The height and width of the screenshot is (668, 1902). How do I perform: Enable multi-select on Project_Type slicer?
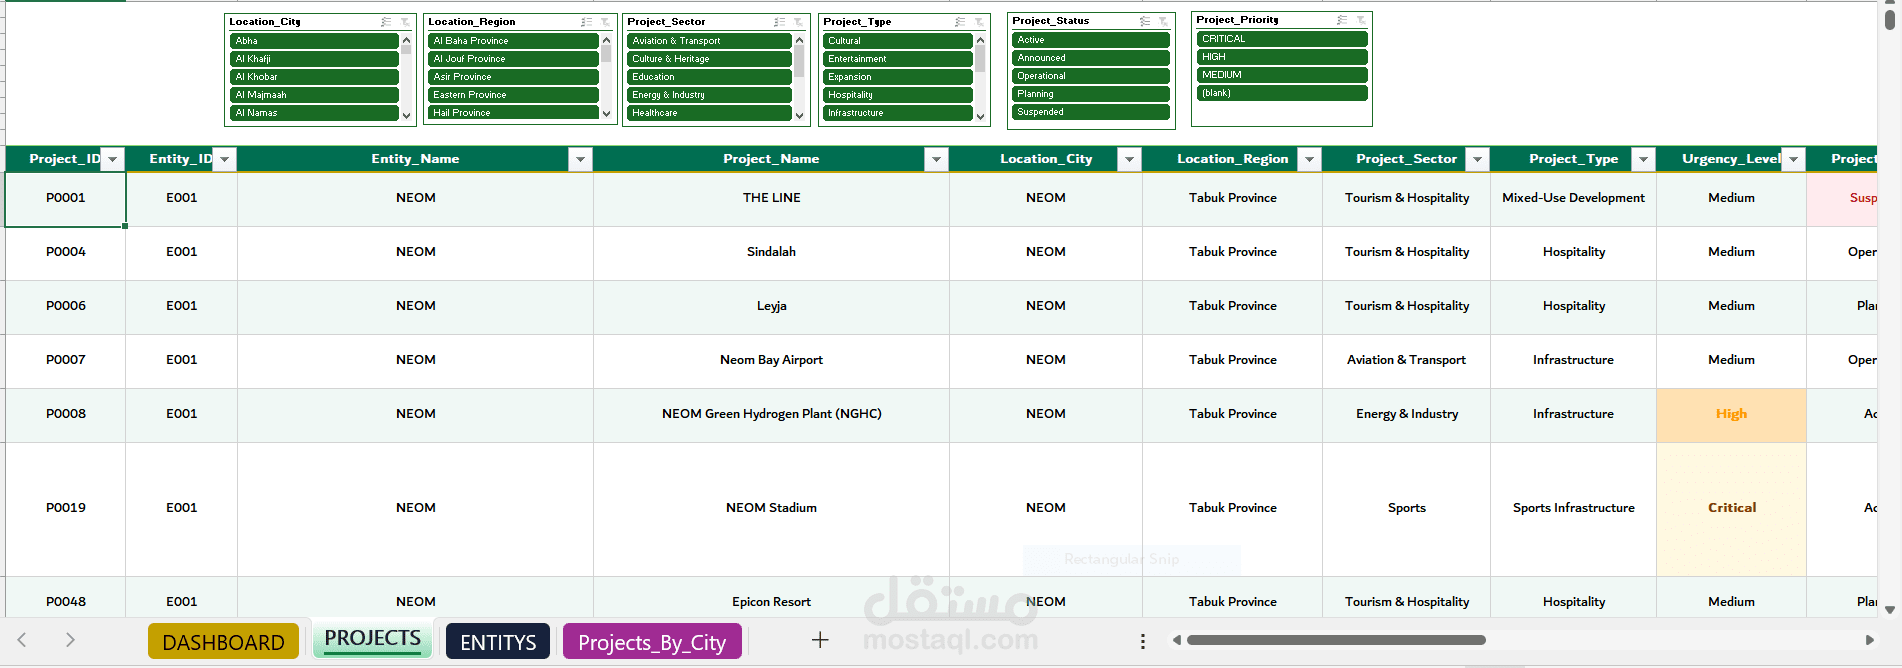tap(961, 21)
